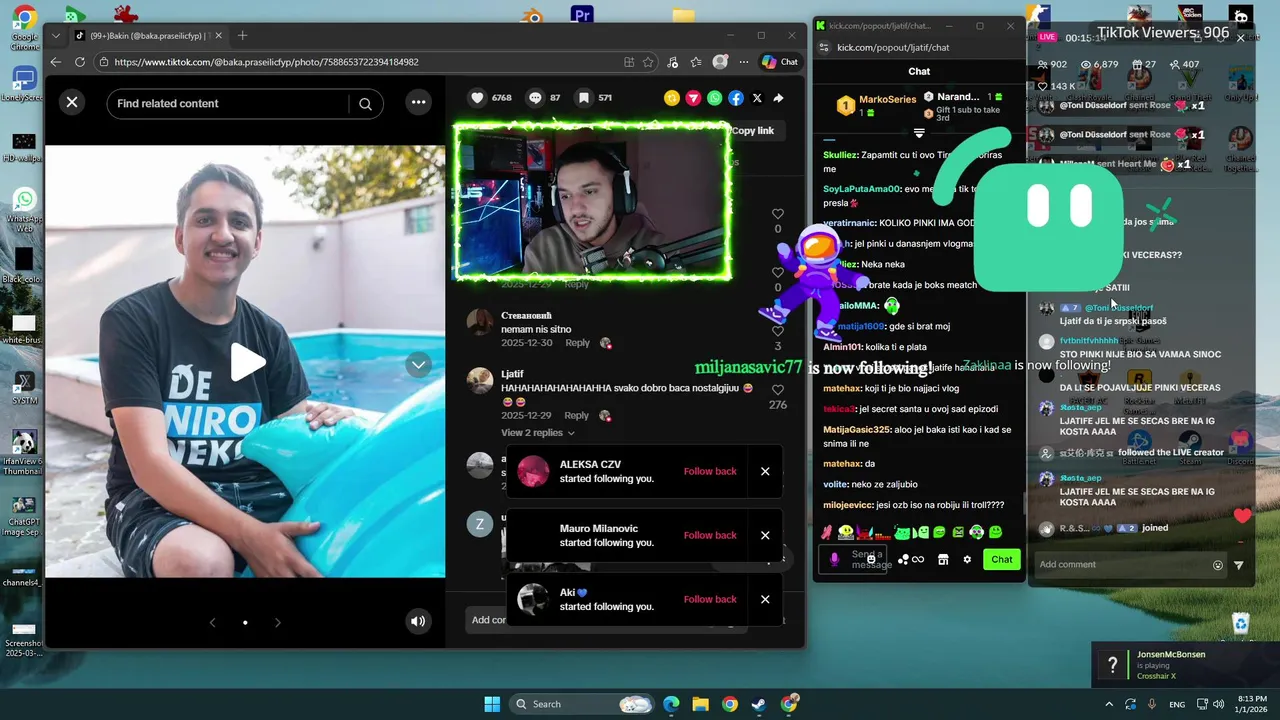Follow back Mauro Milanovic
Viewport: 1280px width, 720px height.
coord(710,535)
